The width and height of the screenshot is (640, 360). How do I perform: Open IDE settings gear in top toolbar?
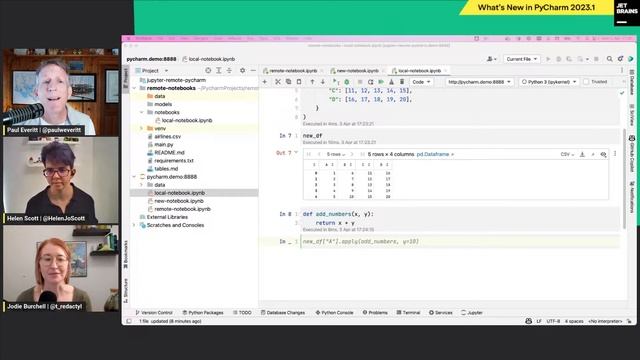click(620, 59)
